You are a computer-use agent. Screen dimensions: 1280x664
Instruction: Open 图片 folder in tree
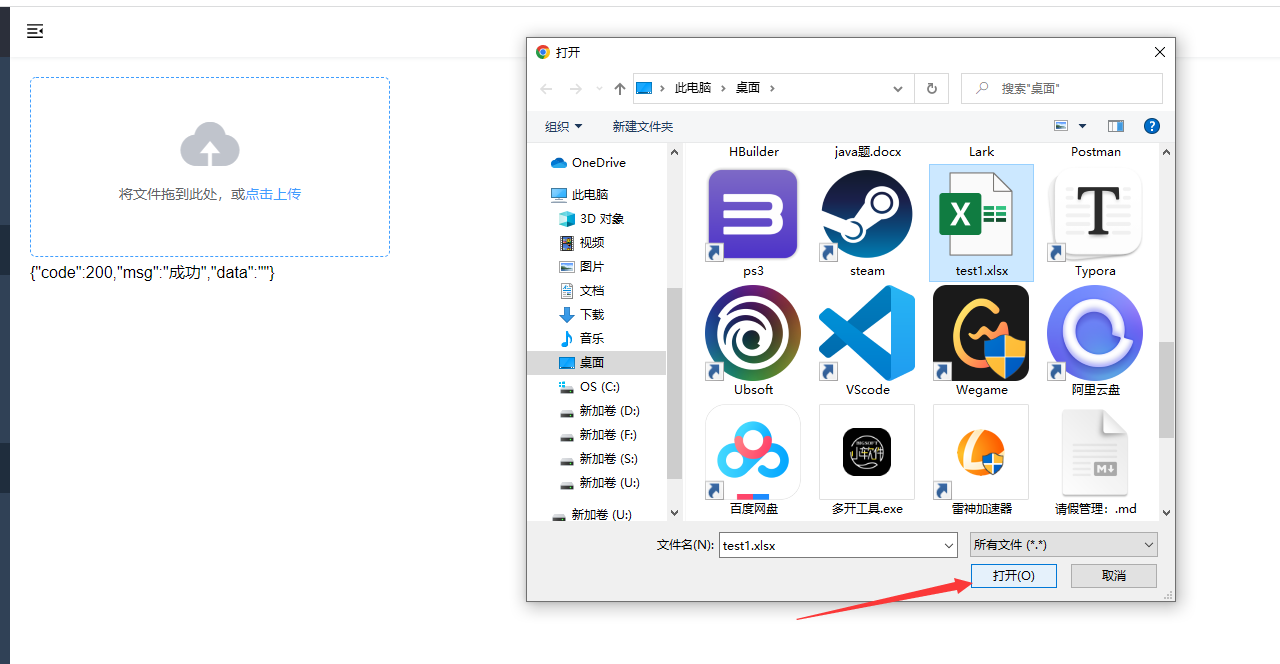[582, 267]
